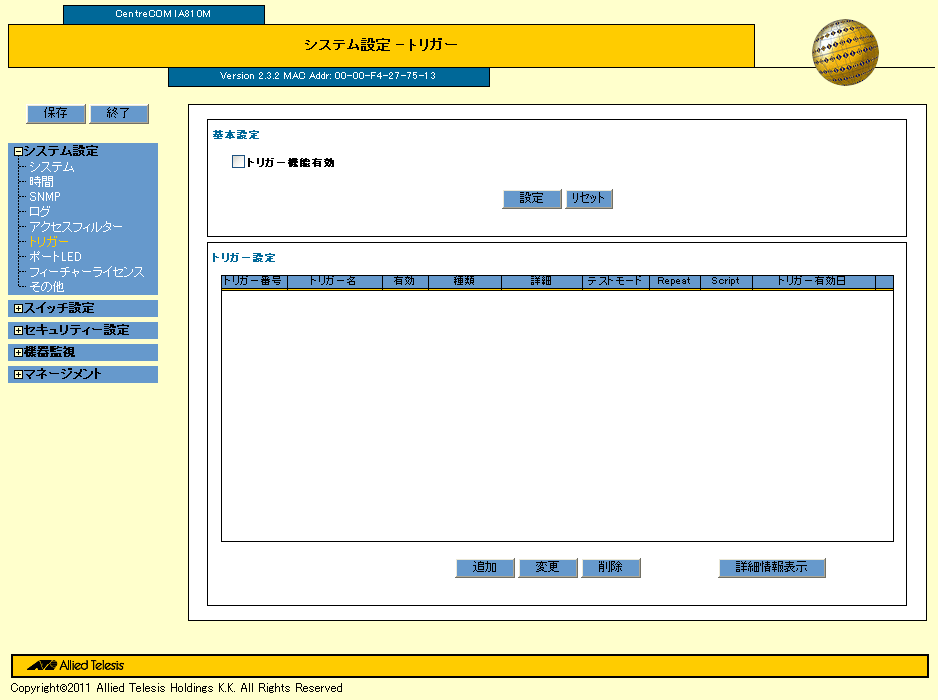Open フィーチャーライセンス page
This screenshot has height=700, width=938.
click(x=86, y=272)
